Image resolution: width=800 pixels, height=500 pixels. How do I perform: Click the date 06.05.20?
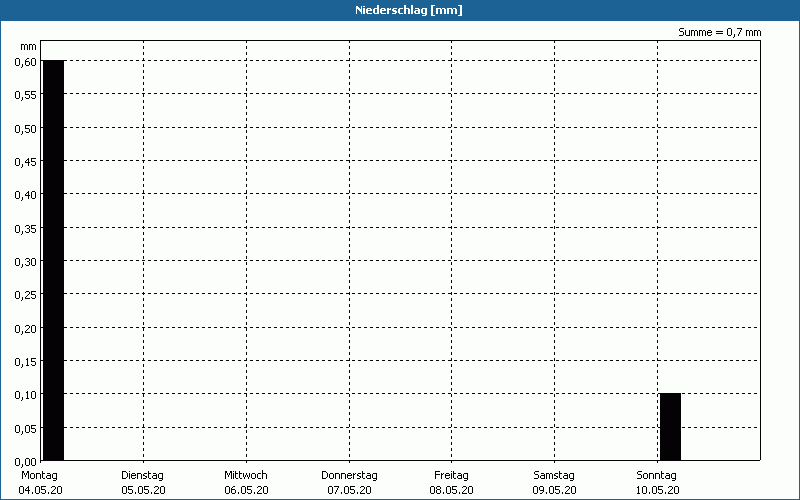click(x=246, y=490)
